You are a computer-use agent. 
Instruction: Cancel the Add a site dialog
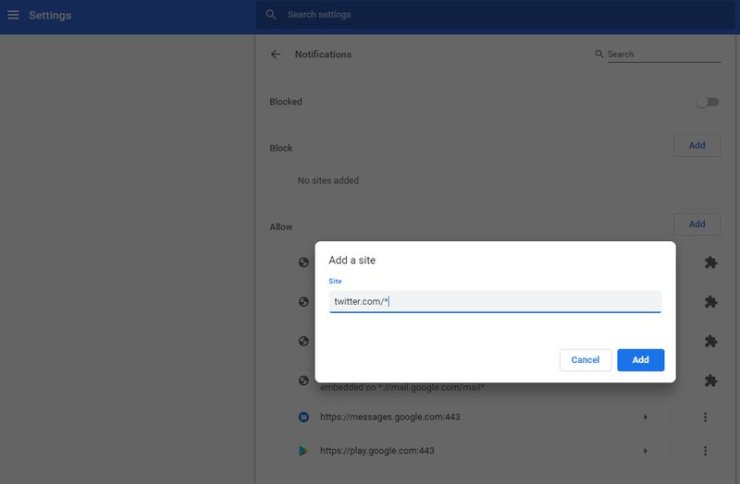click(585, 360)
